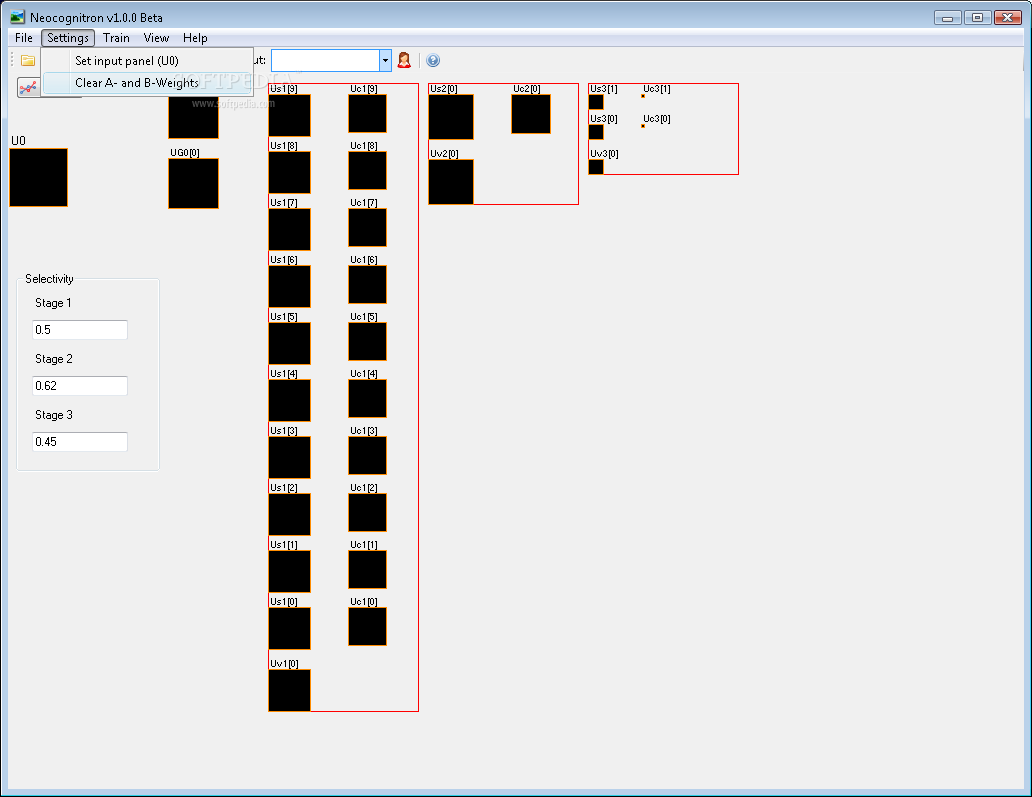Select the Us1[2] plane
Viewport: 1032px width, 797px height.
(x=290, y=514)
